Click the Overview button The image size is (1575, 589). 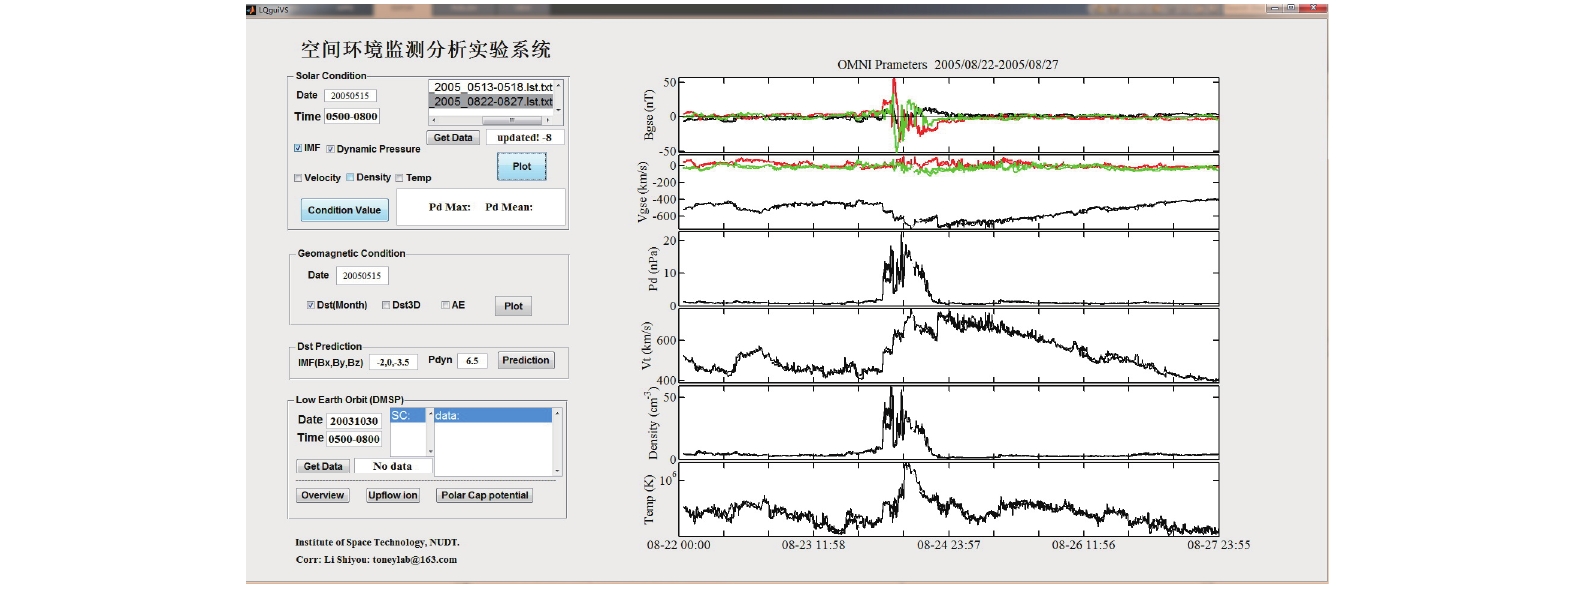click(322, 495)
